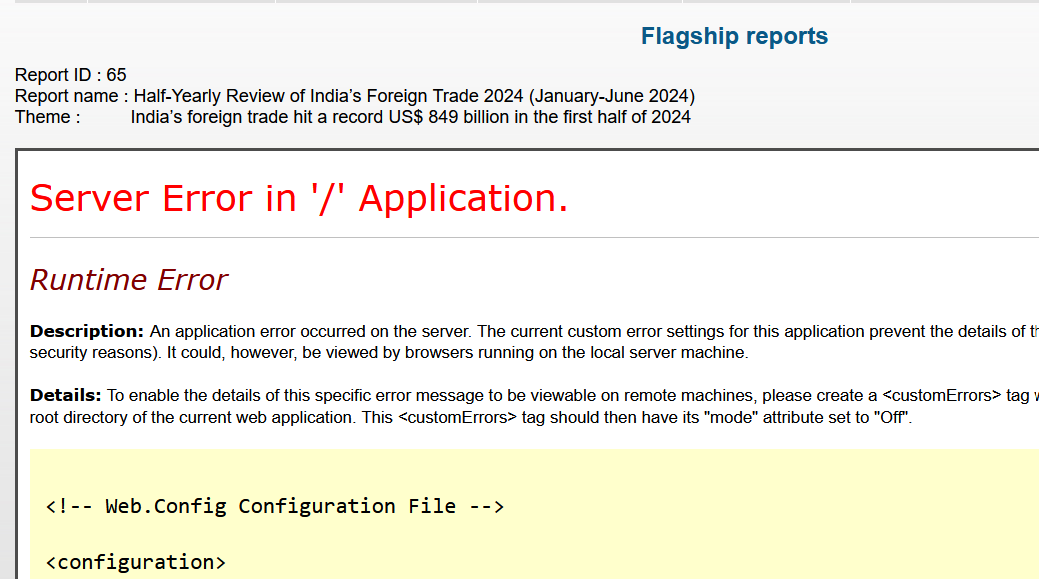
Task: Click the first <customErrors> tag mention
Action: 942,395
